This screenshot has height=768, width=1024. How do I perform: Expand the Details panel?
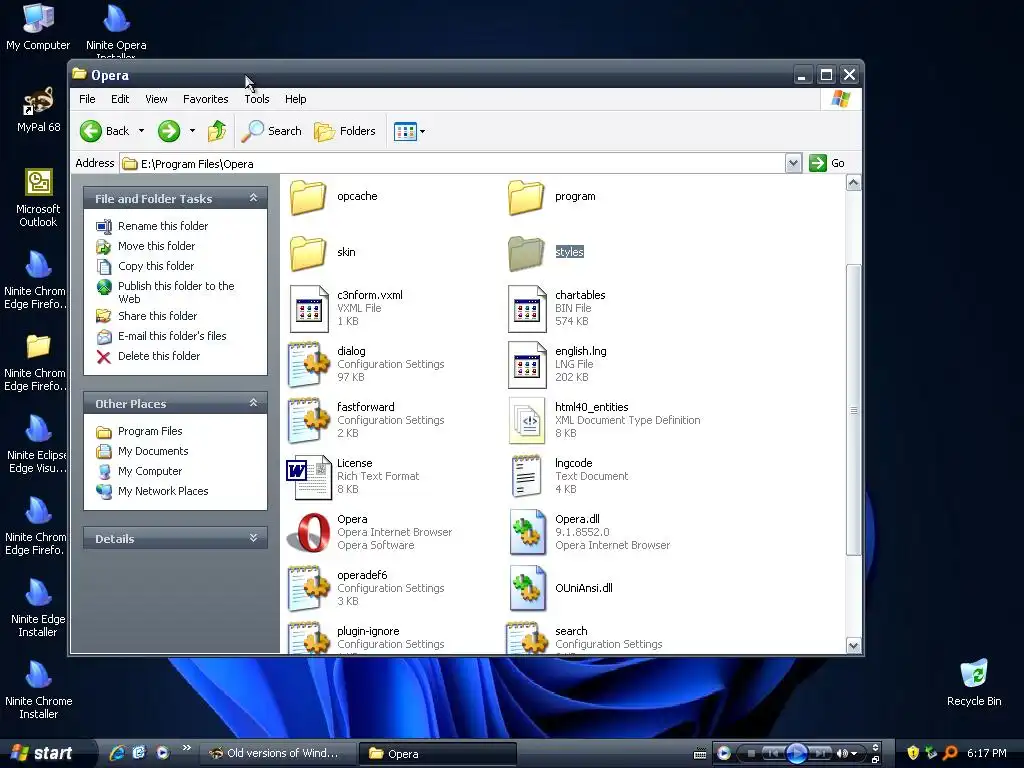[x=253, y=538]
